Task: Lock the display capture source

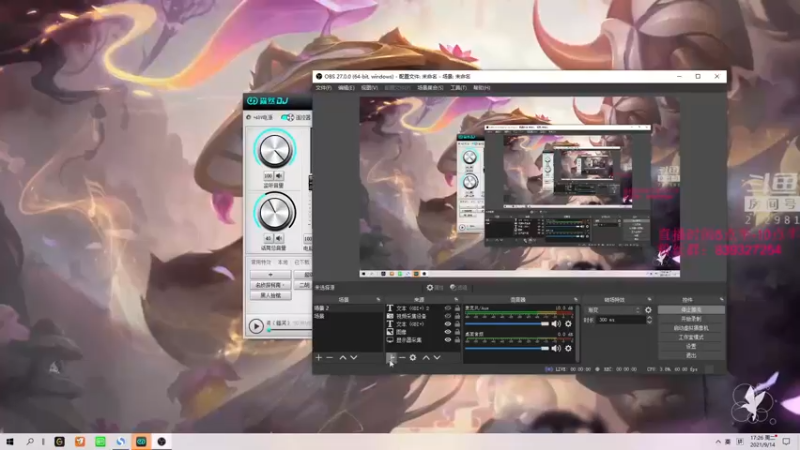Action: (457, 340)
